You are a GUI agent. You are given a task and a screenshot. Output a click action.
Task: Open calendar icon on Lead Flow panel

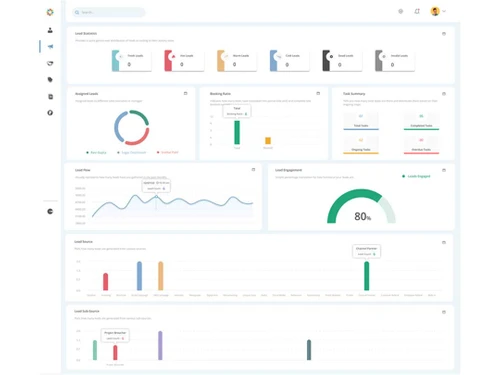click(x=253, y=170)
